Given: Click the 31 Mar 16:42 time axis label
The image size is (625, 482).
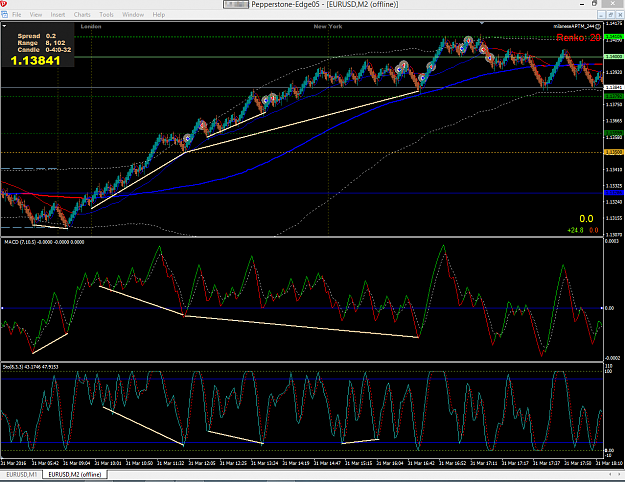Looking at the screenshot, I should point(421,463).
